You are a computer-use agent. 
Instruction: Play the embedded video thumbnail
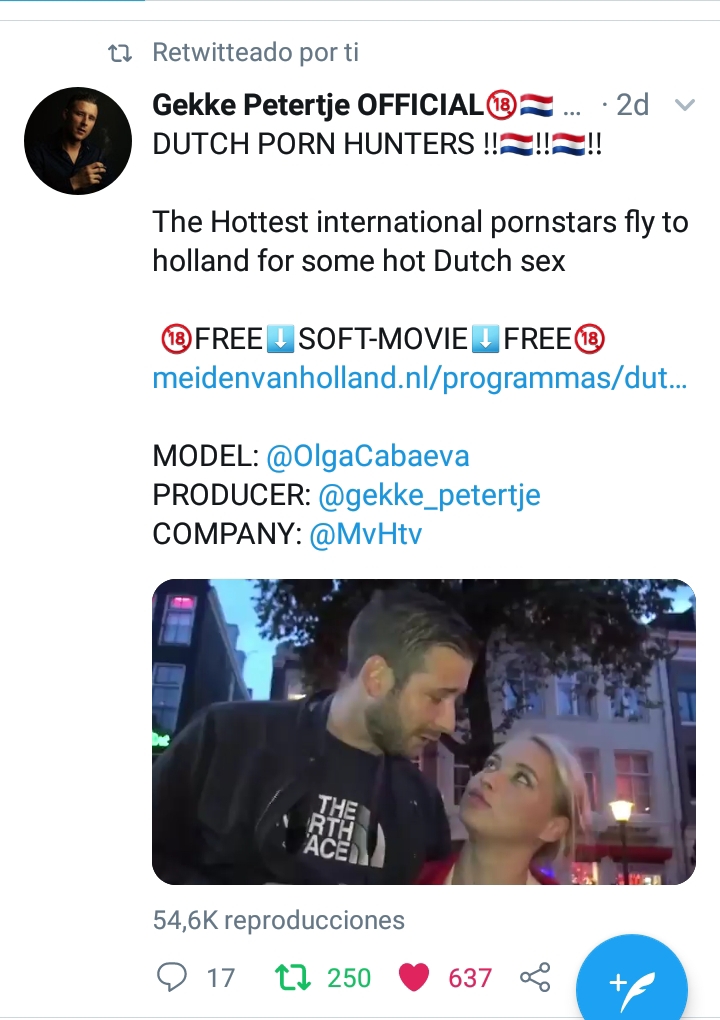point(424,732)
